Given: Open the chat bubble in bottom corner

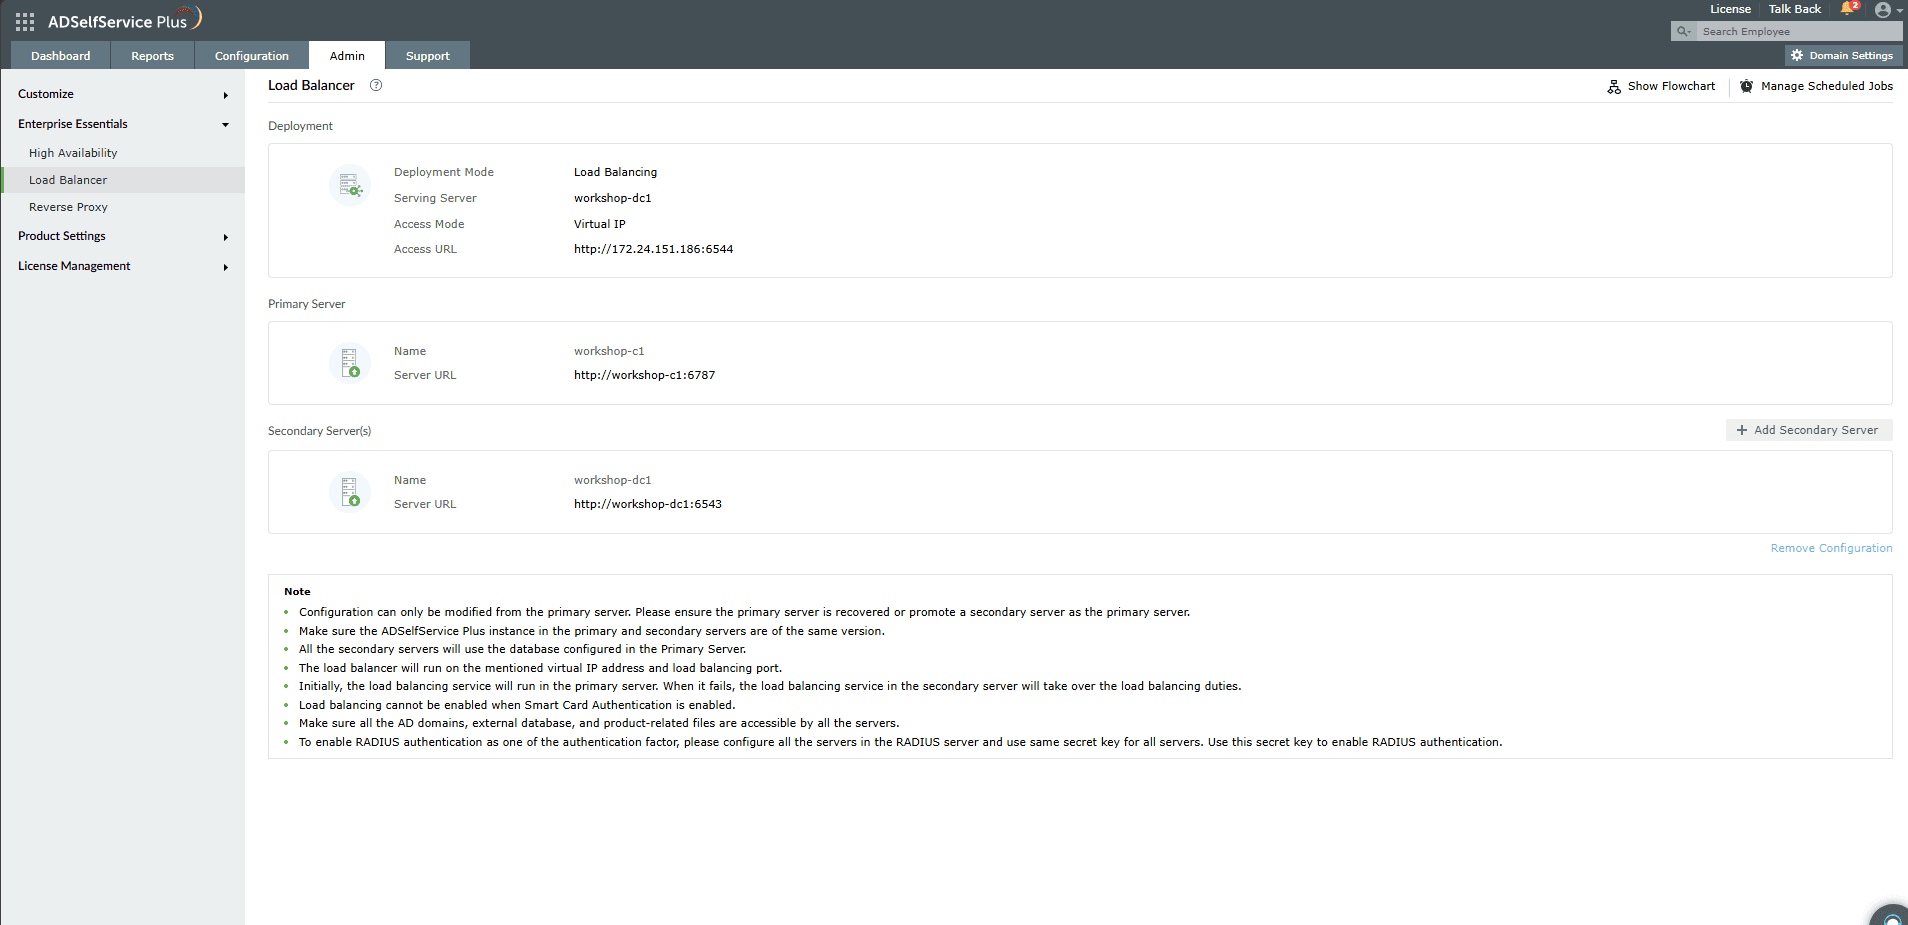Looking at the screenshot, I should pyautogui.click(x=1890, y=915).
